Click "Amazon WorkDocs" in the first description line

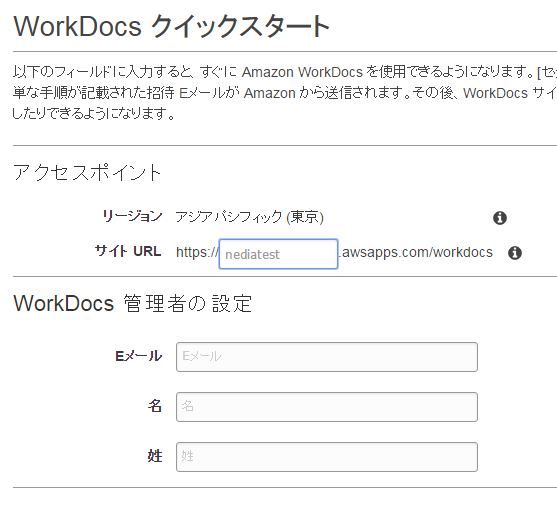[302, 72]
